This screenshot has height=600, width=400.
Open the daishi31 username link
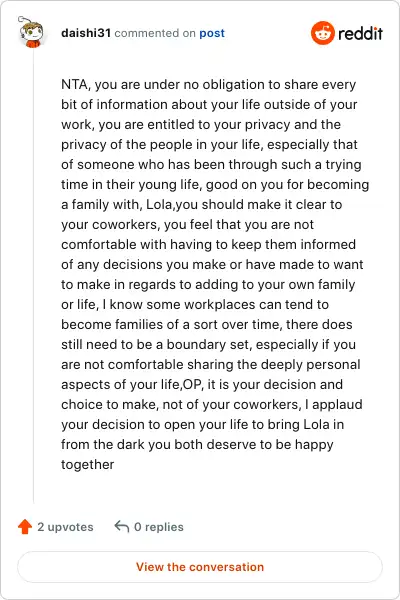(86, 33)
